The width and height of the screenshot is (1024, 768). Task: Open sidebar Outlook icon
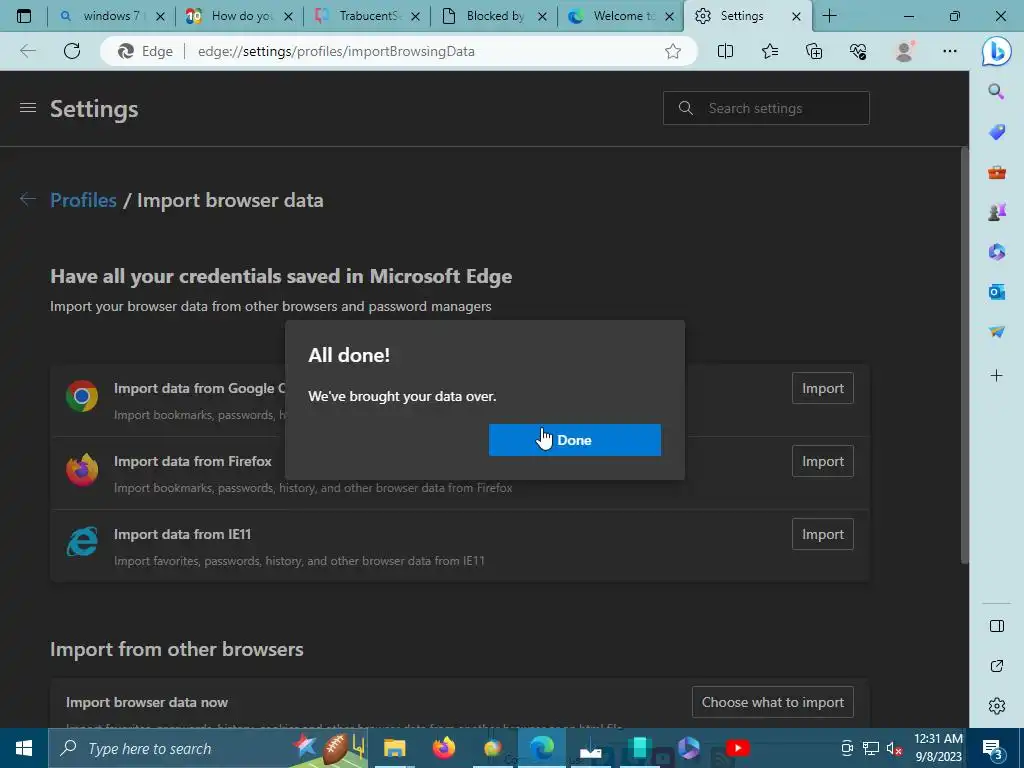[997, 292]
